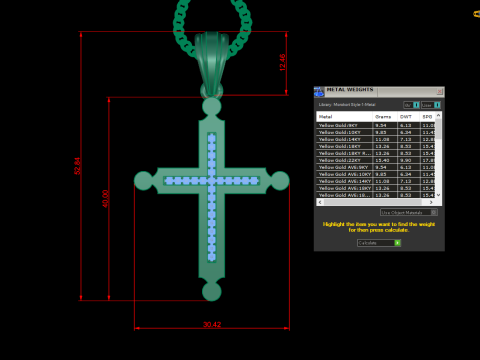Select the right ball end of the cross
The height and width of the screenshot is (360, 480).
(x=280, y=181)
